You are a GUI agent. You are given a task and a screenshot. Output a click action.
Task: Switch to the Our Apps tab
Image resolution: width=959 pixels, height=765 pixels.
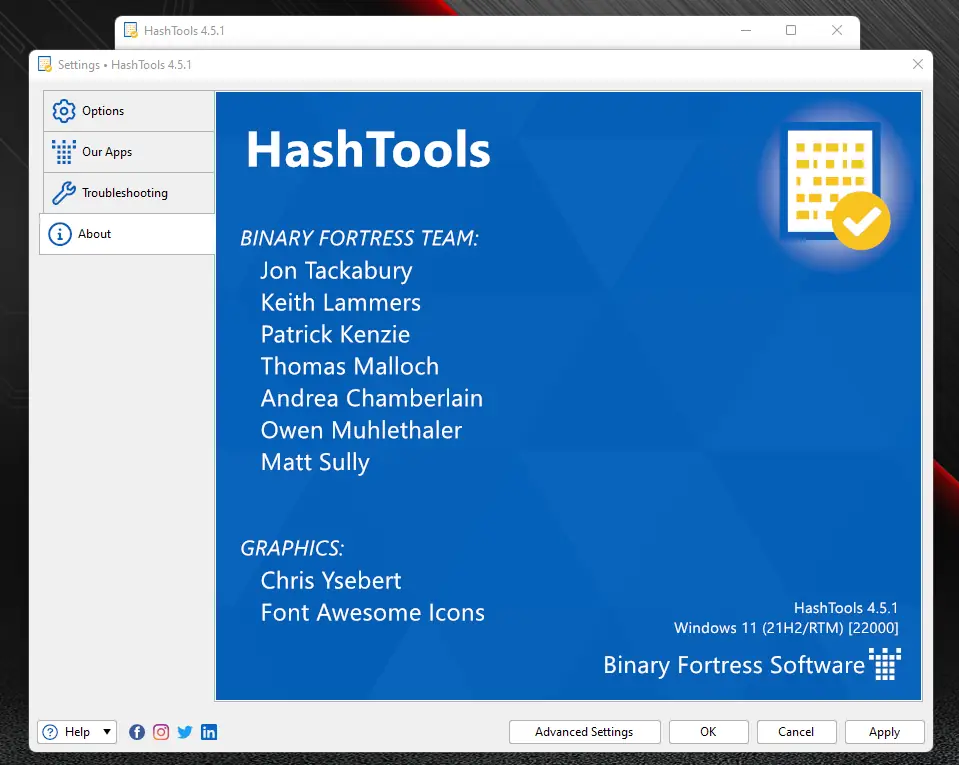[x=129, y=152]
